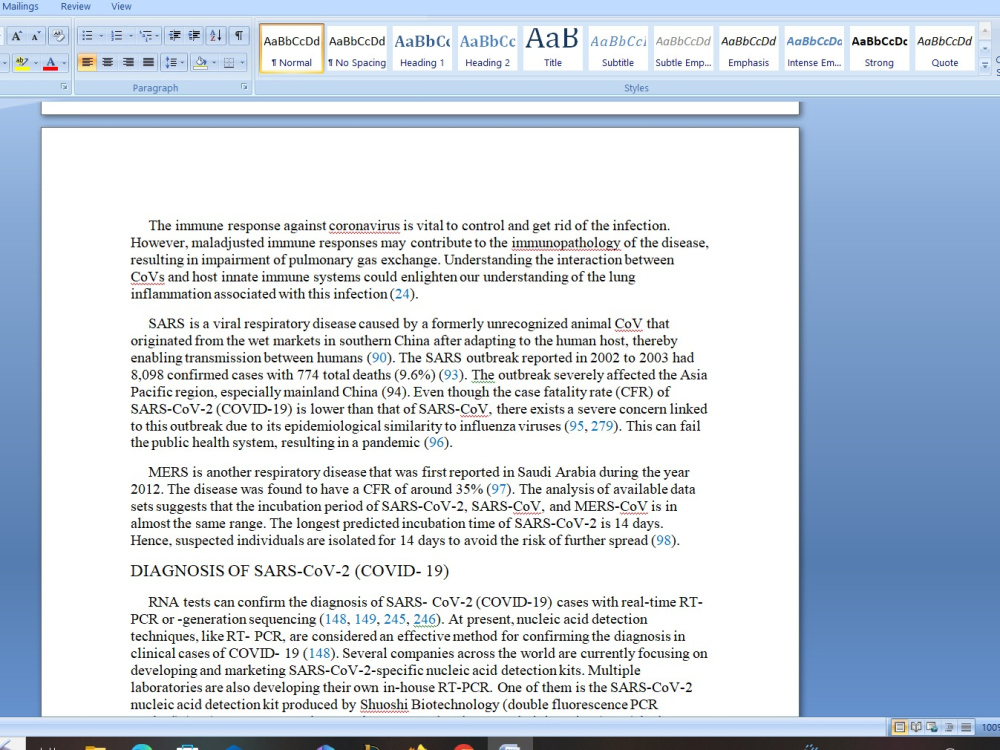This screenshot has height=750, width=1000.
Task: Open the Line Spacing dropdown arrow
Action: tap(183, 62)
